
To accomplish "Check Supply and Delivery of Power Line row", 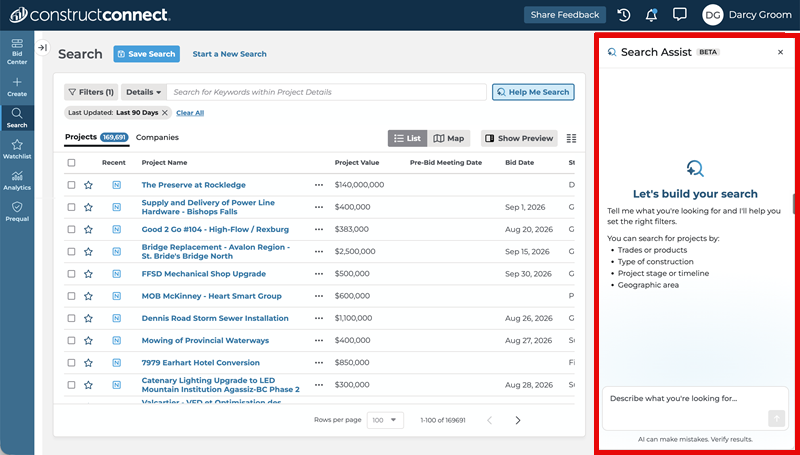I will [71, 207].
